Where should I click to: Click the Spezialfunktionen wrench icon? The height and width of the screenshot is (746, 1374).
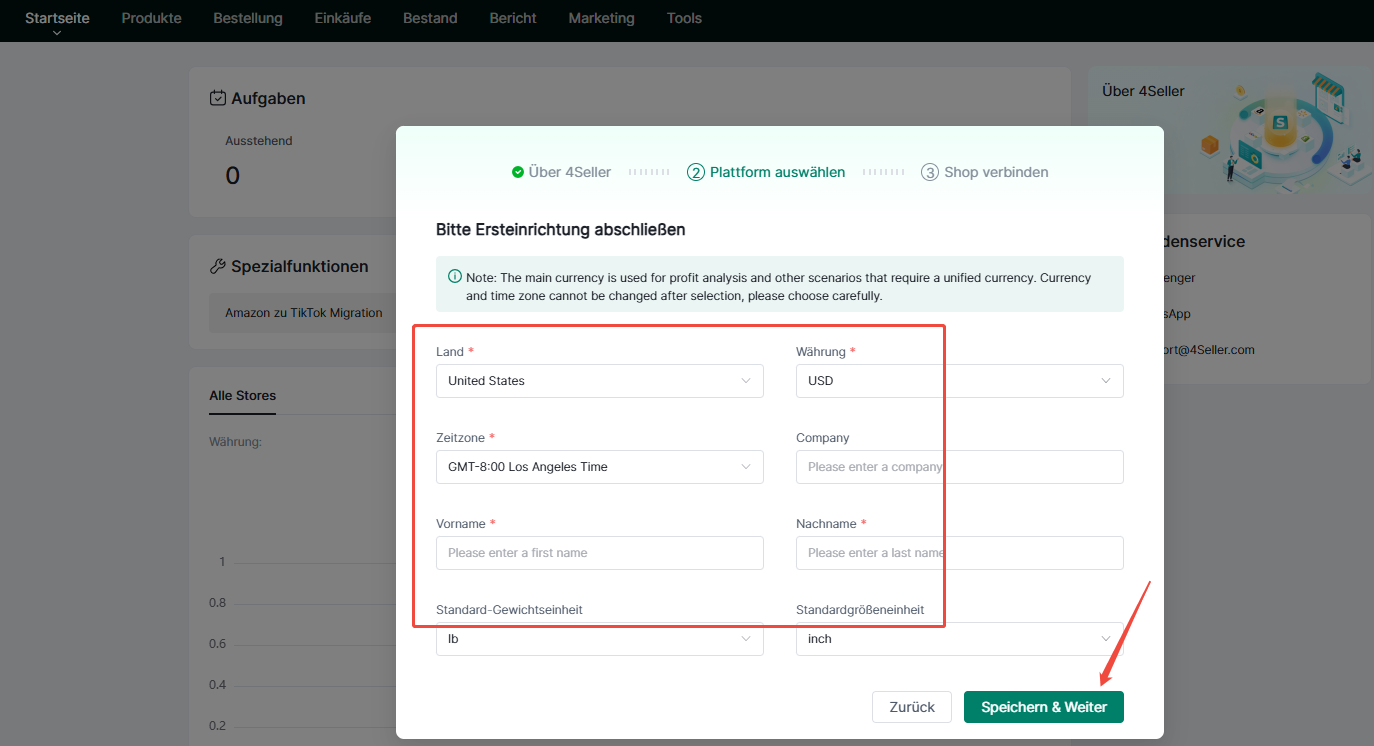218,266
